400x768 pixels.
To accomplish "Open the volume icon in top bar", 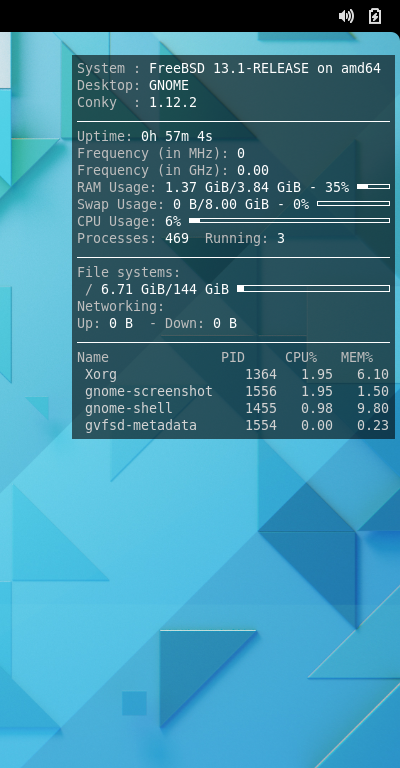I will click(x=346, y=16).
